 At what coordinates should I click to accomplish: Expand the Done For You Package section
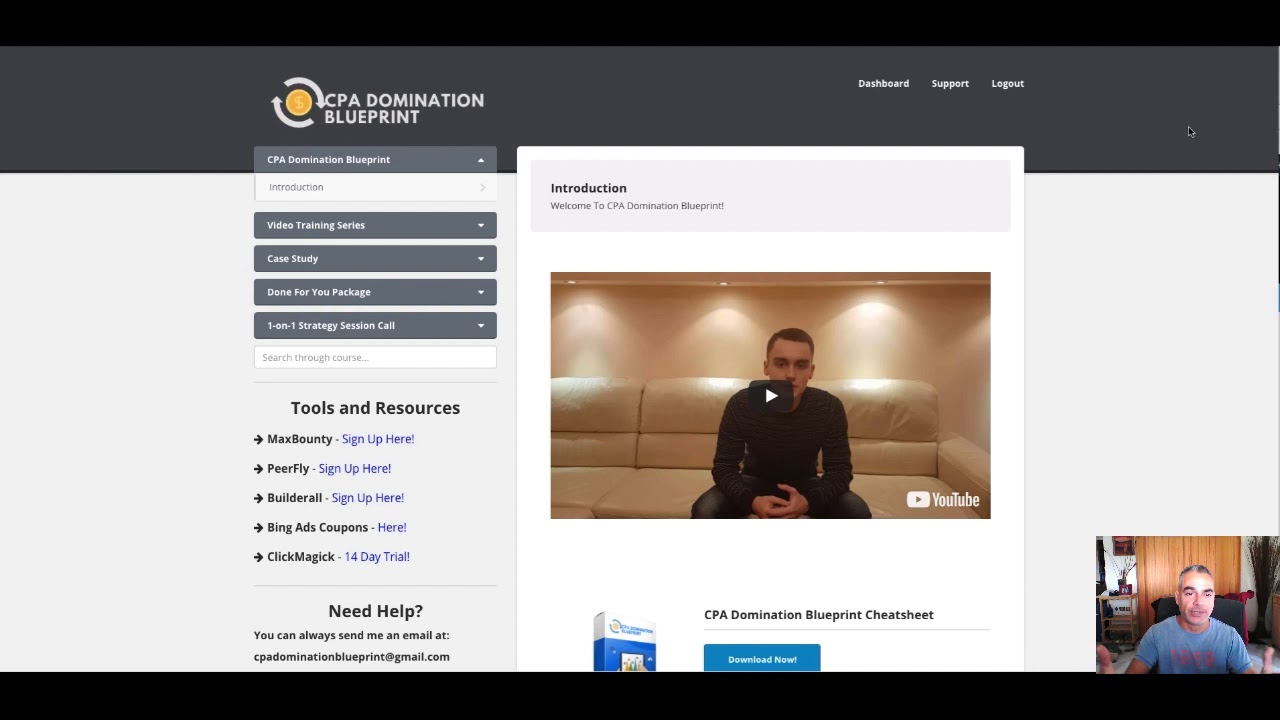click(375, 292)
